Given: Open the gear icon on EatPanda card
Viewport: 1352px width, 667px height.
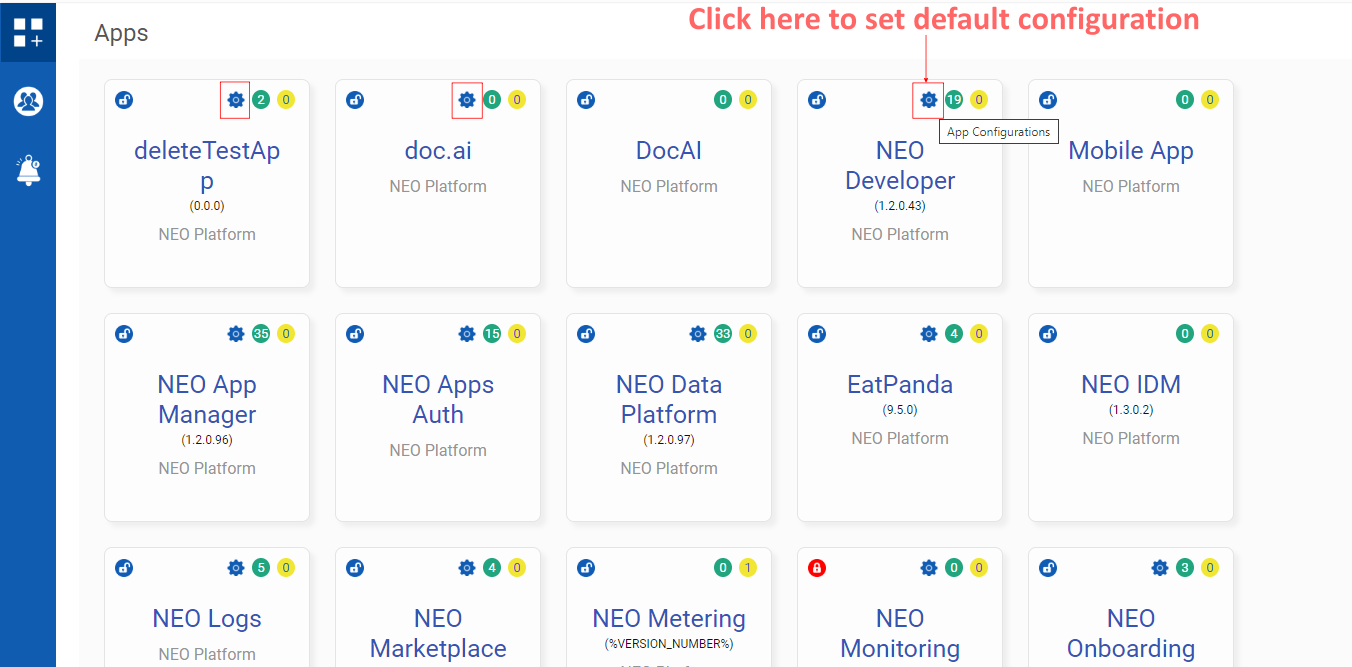Looking at the screenshot, I should (x=929, y=333).
